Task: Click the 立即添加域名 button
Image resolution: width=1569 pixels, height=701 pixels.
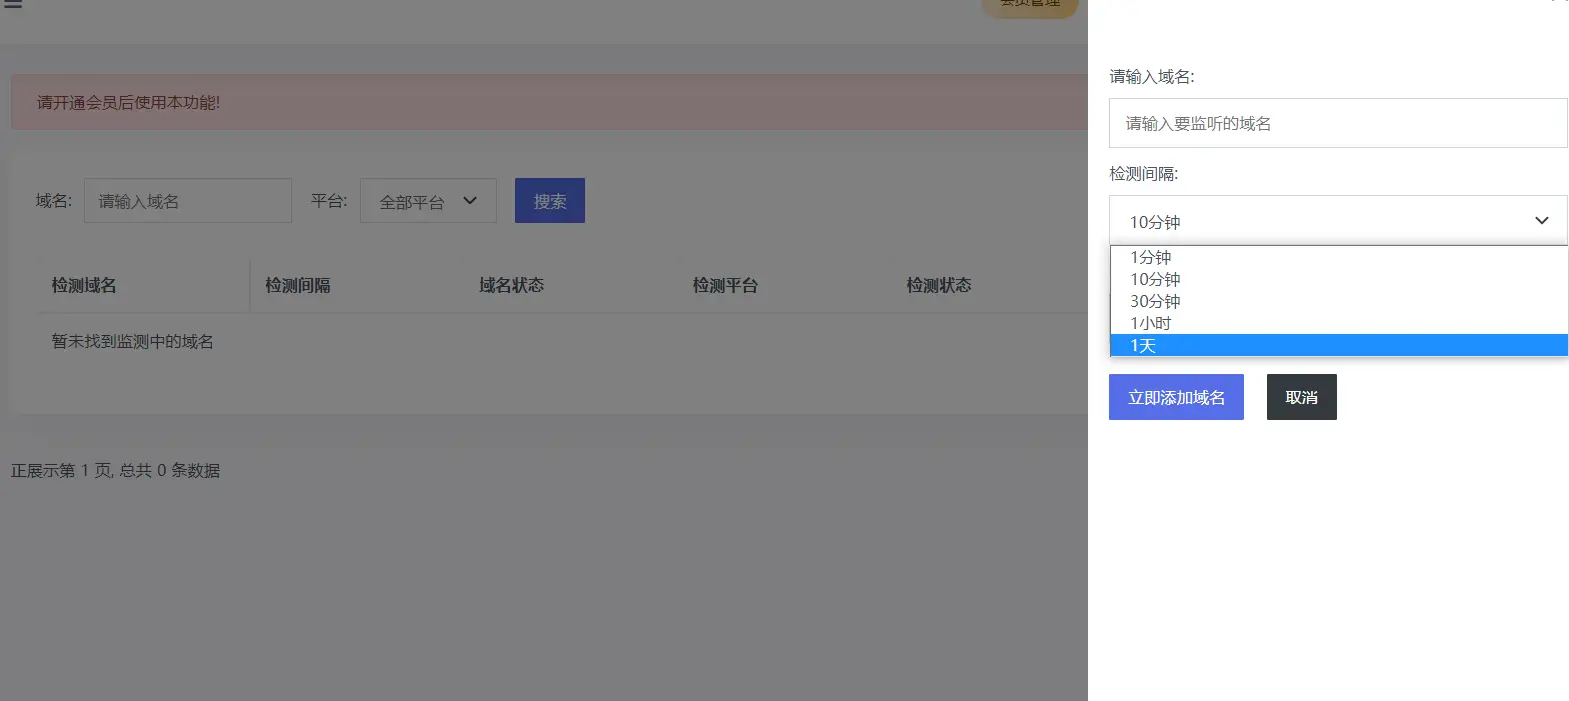Action: (1176, 397)
